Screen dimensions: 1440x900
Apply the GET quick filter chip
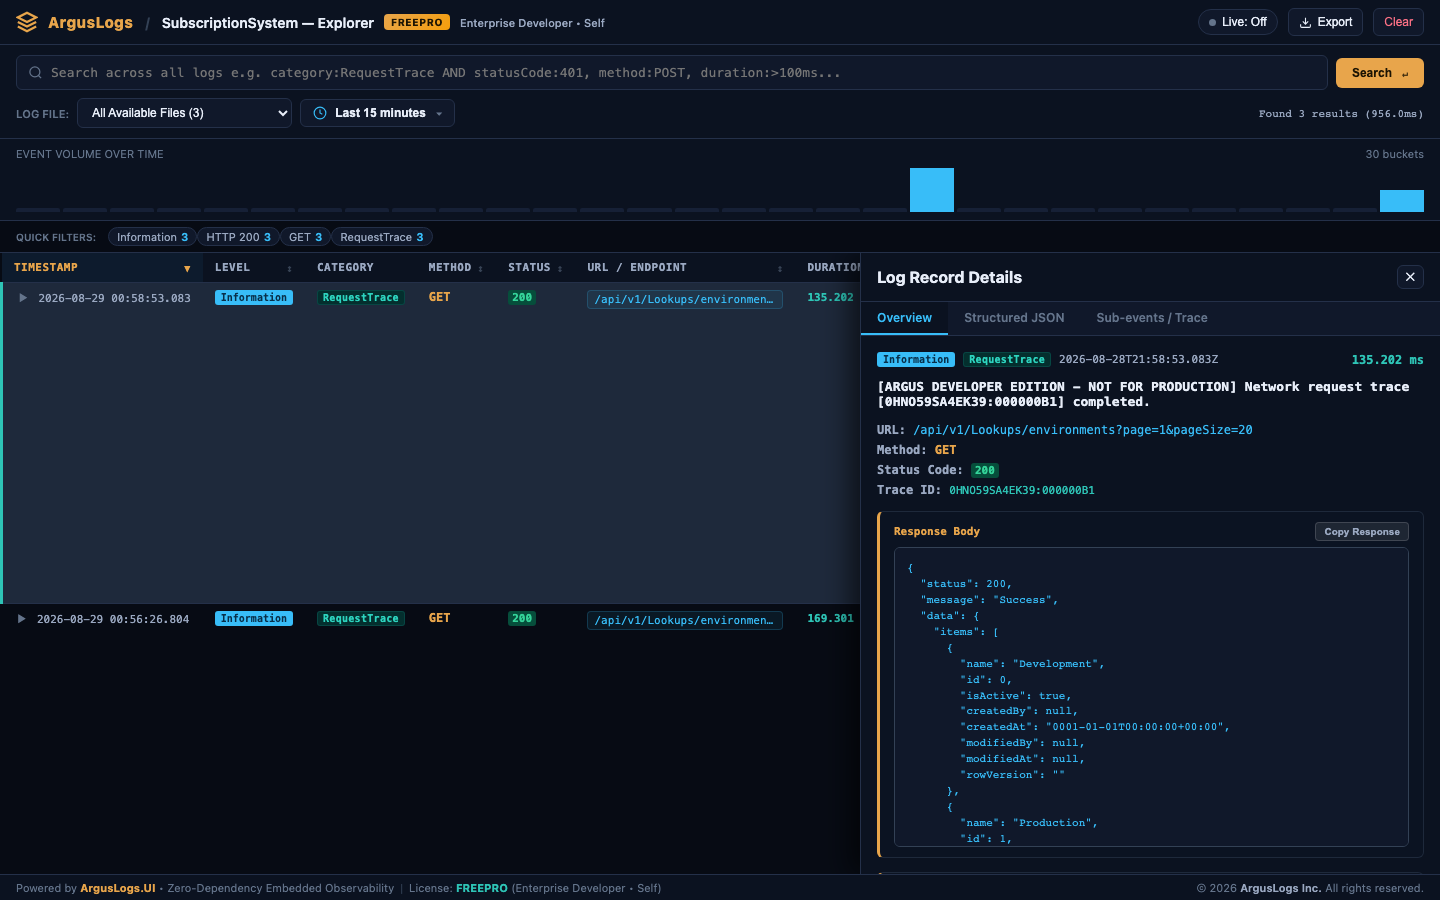(305, 237)
